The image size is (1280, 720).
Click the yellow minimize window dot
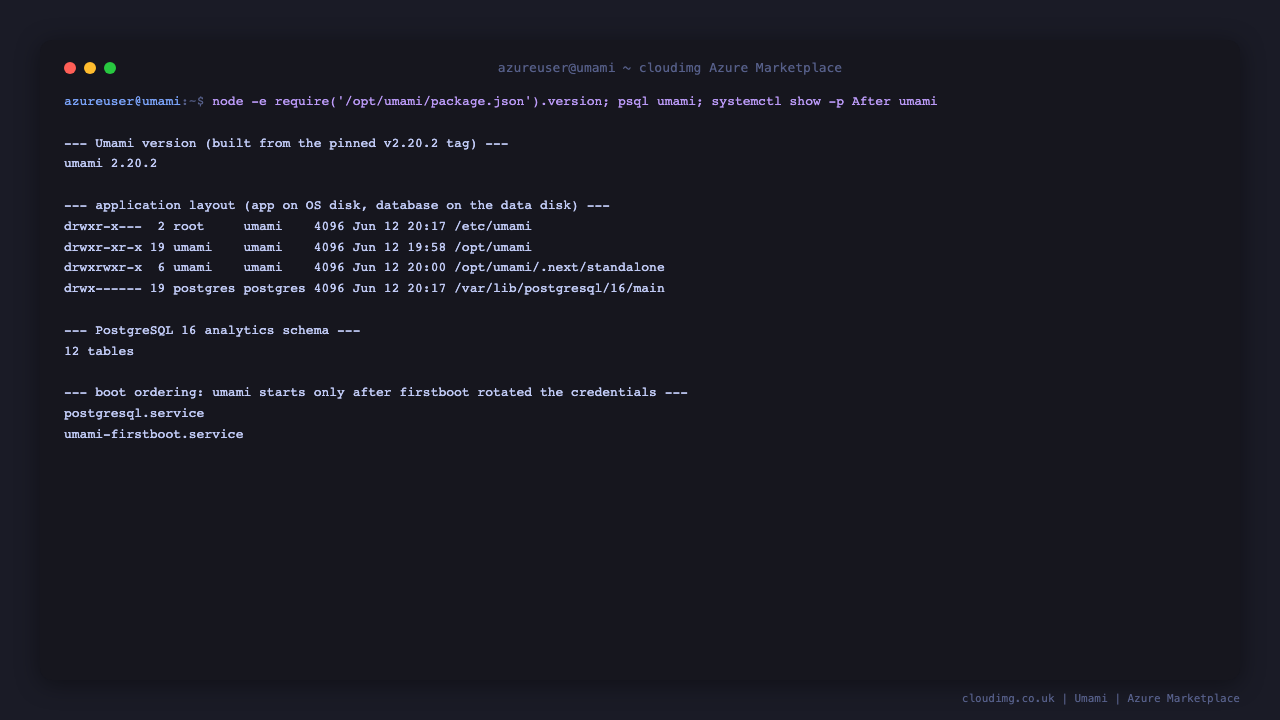tap(90, 68)
